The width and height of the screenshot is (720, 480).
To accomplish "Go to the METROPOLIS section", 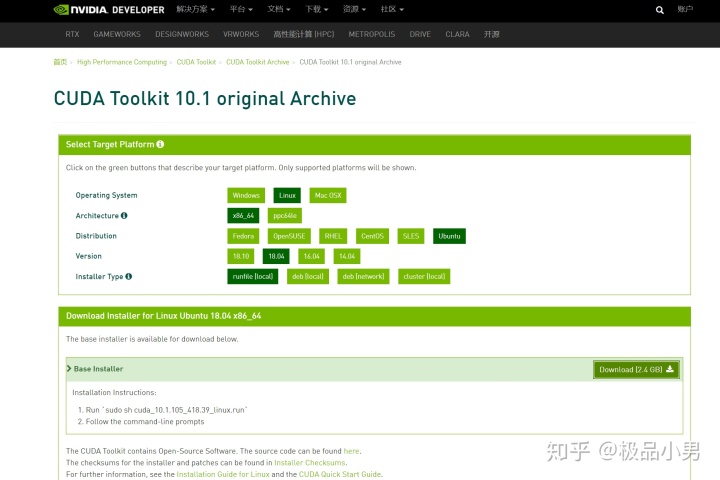I will coord(371,34).
